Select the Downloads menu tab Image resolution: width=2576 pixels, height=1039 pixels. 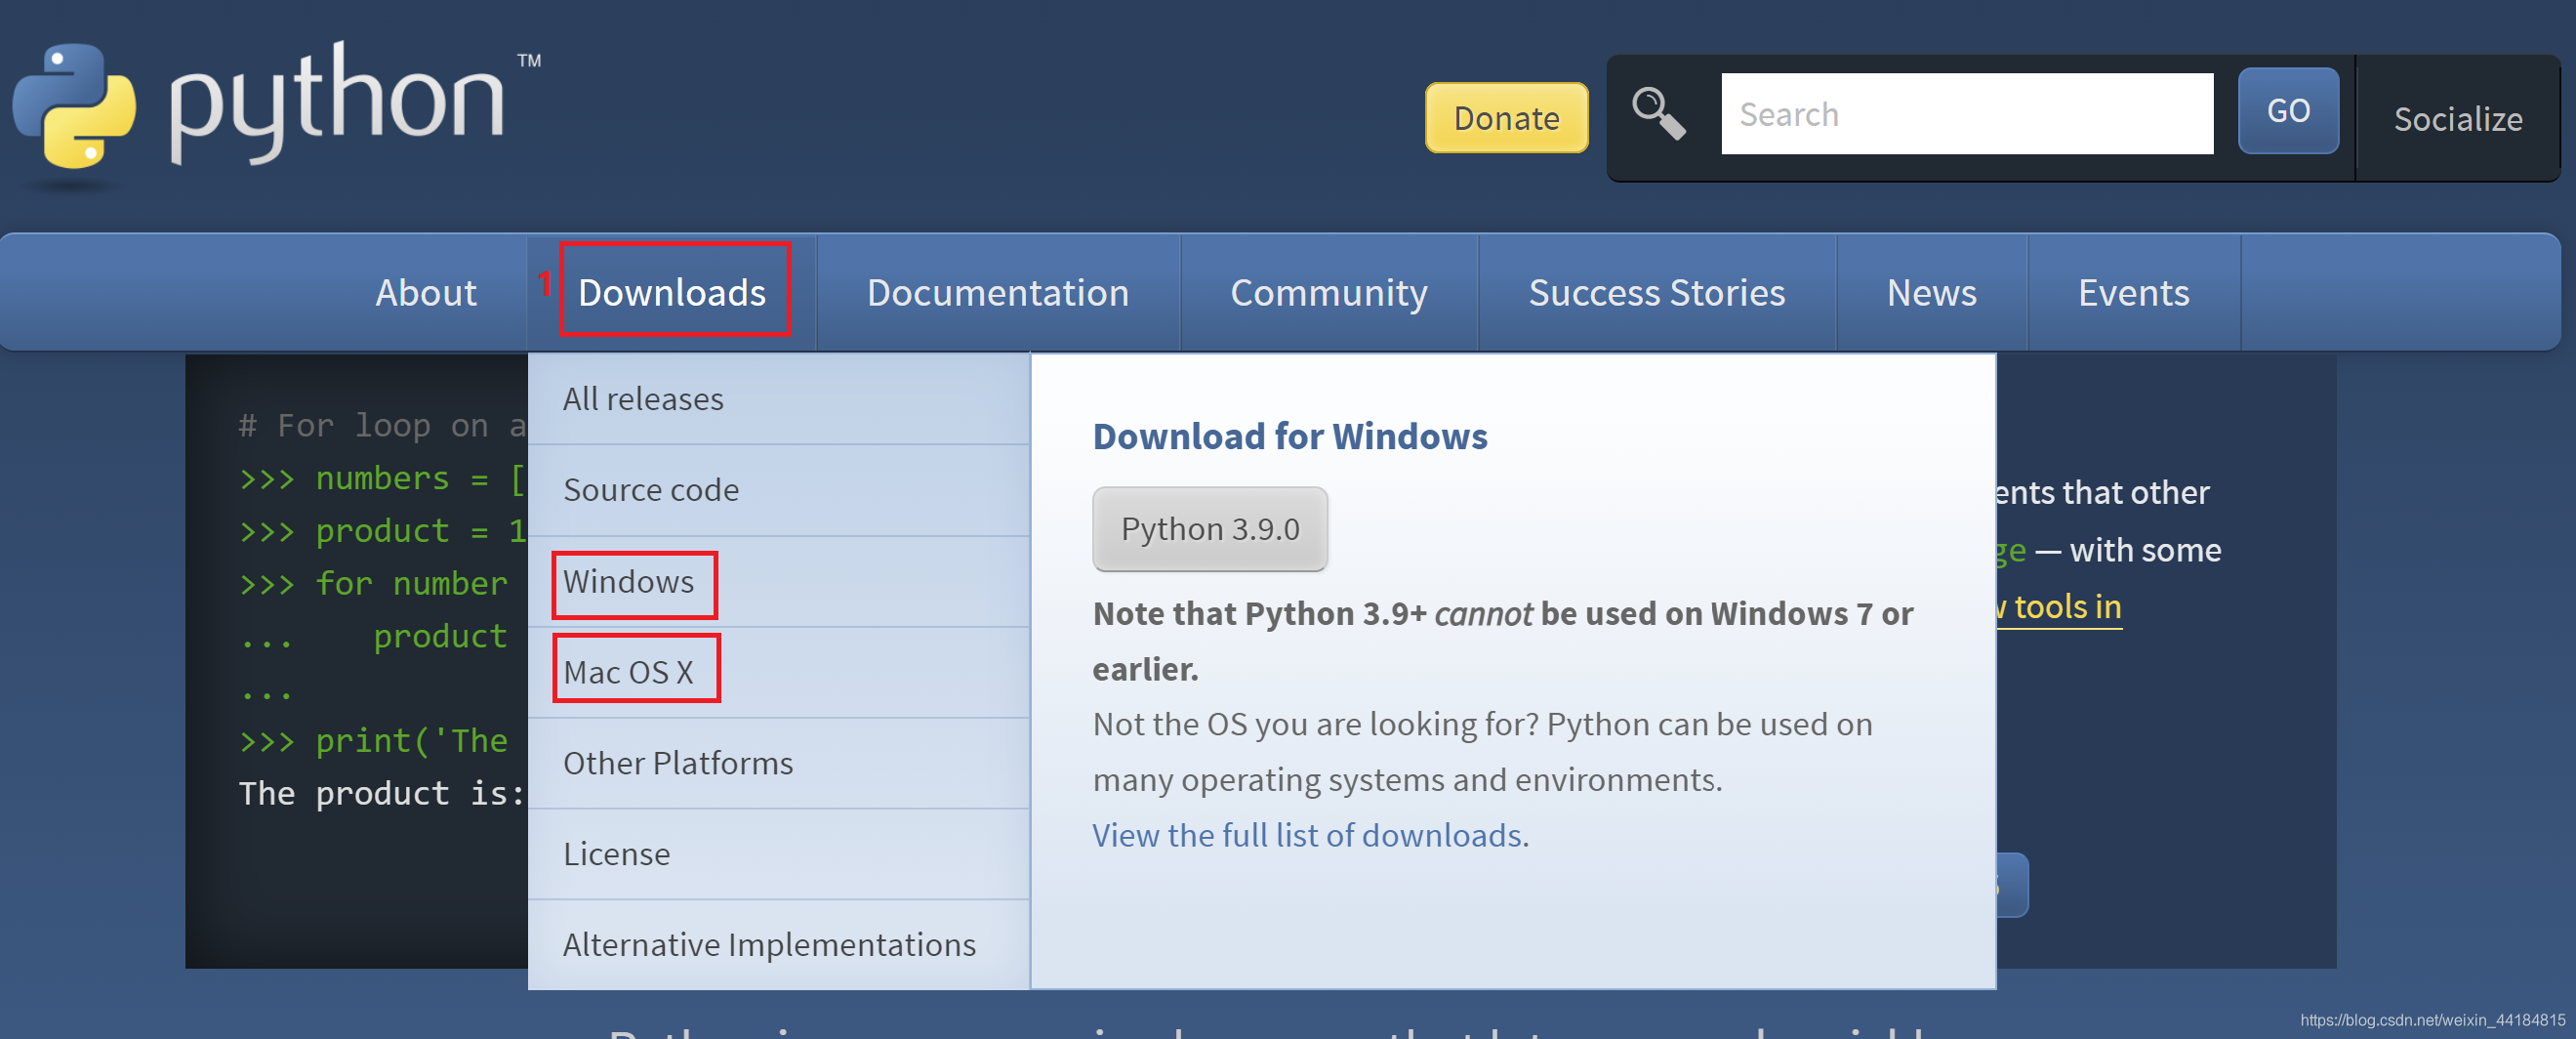[x=672, y=293]
